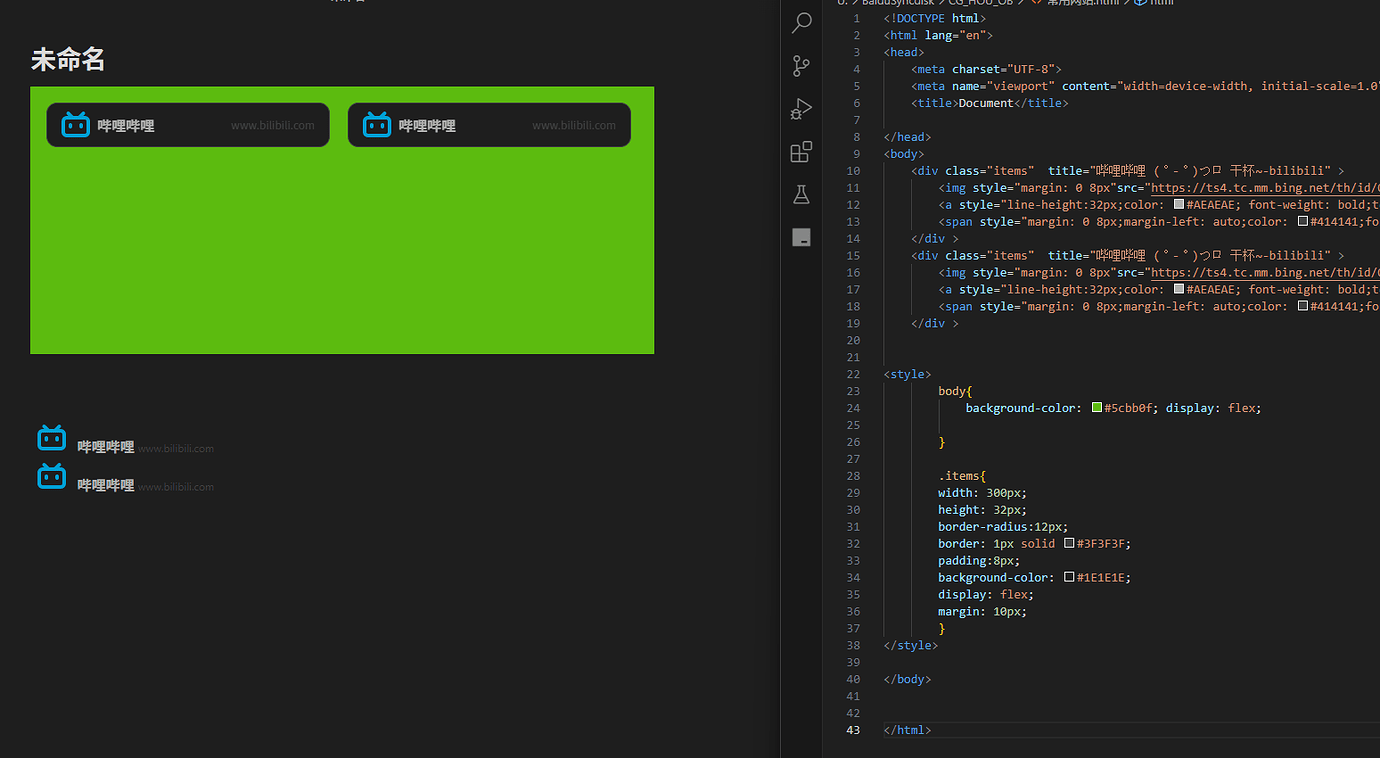Click the bilibili TV icon on the first card
The height and width of the screenshot is (758, 1380).
click(x=76, y=124)
